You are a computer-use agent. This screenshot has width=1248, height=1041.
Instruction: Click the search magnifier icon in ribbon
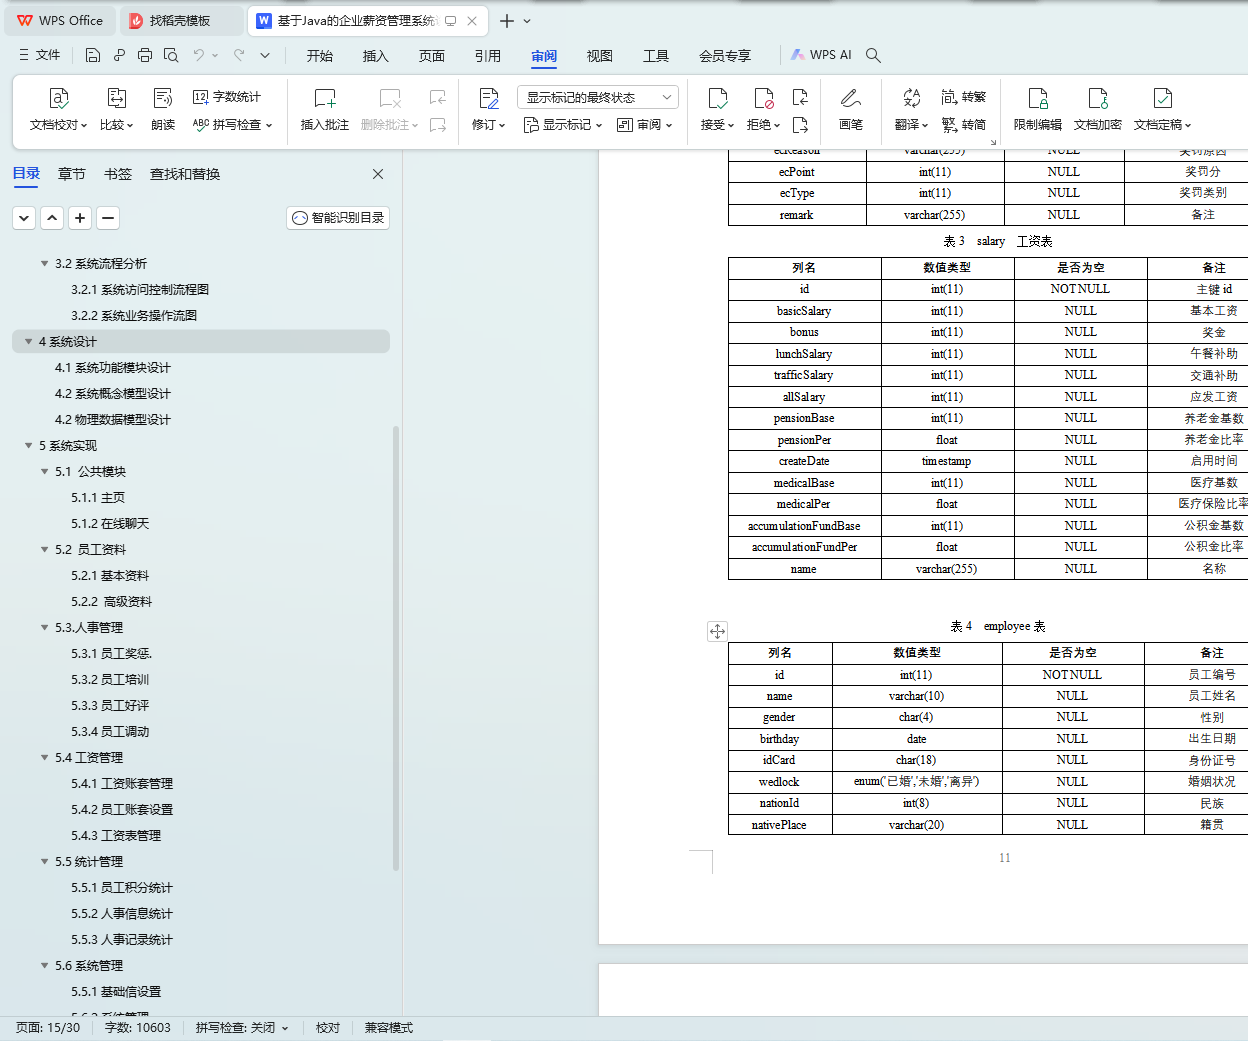click(x=873, y=55)
